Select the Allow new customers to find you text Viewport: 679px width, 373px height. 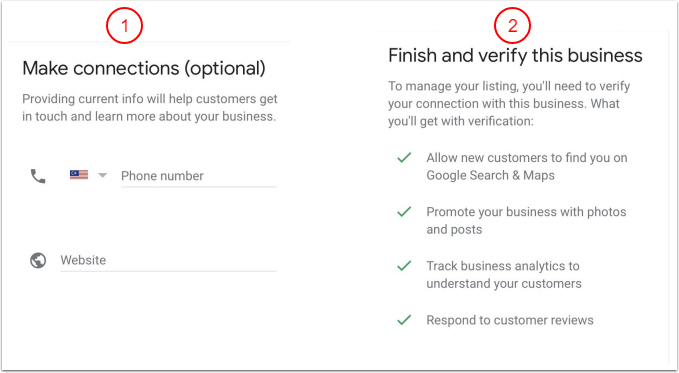coord(527,166)
